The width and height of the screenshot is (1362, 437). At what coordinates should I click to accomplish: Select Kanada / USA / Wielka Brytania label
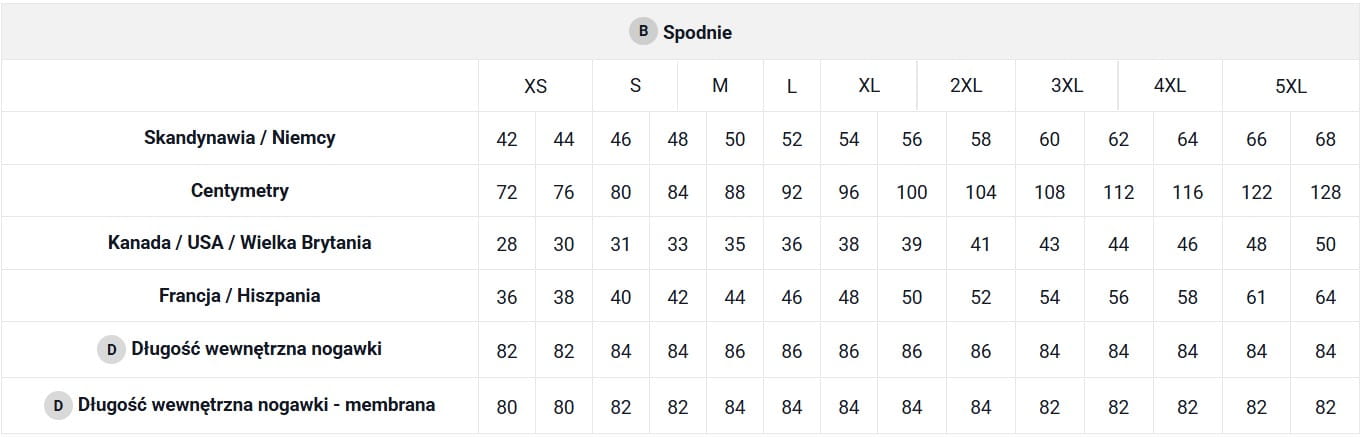coord(240,243)
